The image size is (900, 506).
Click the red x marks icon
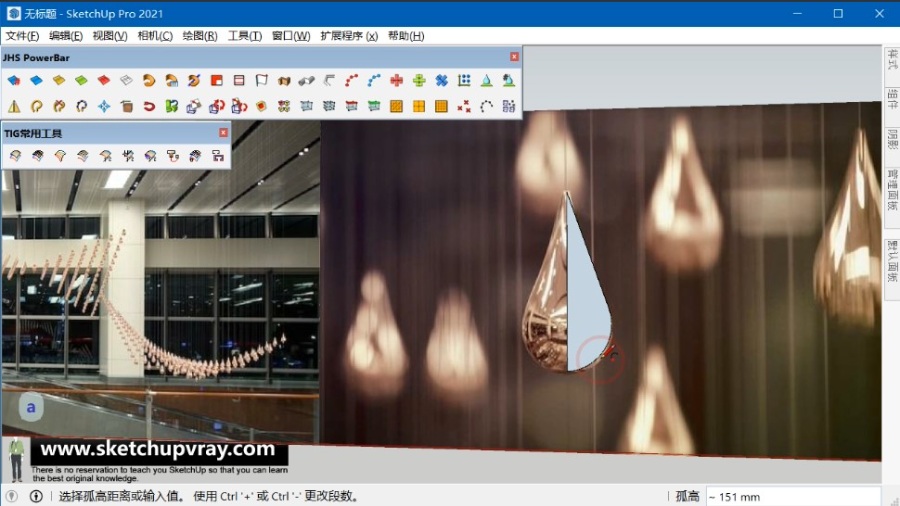pos(464,106)
